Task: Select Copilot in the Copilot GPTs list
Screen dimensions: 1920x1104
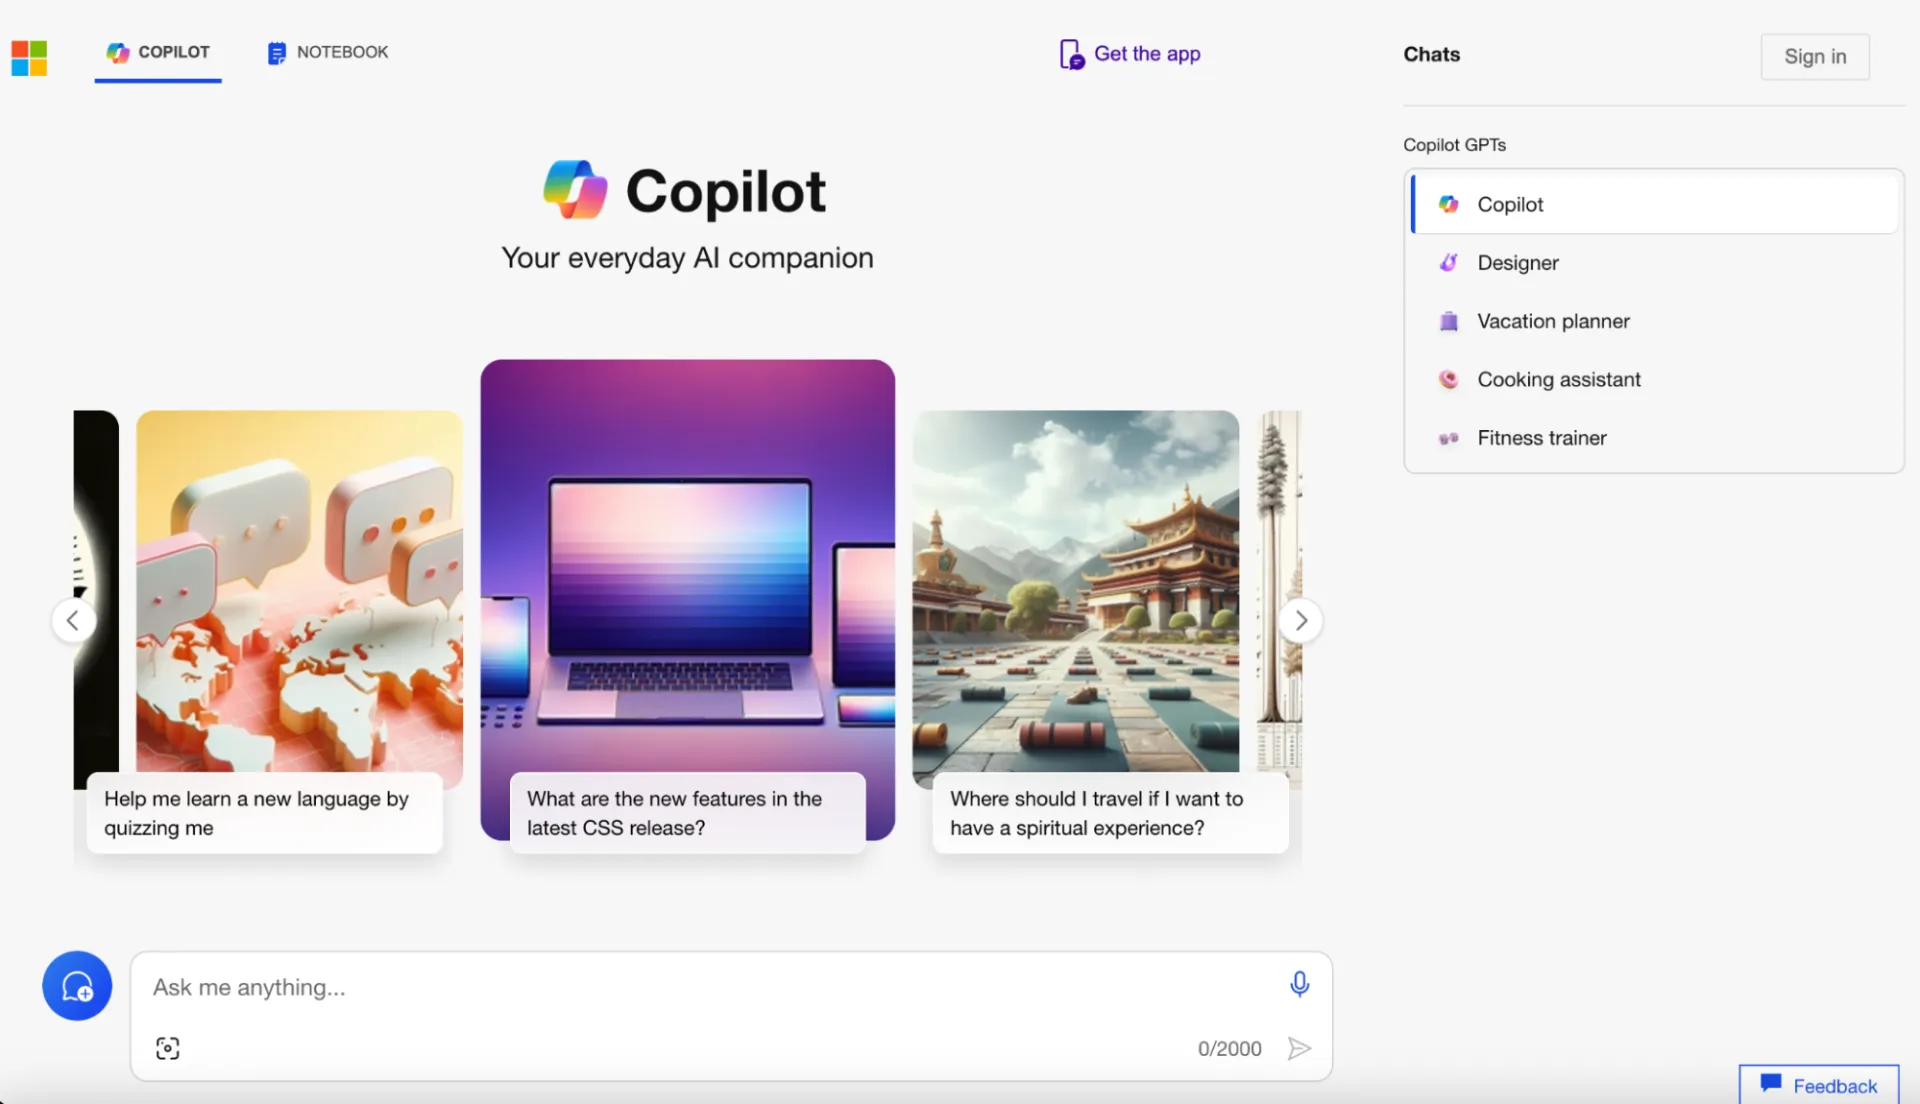Action: coord(1654,204)
